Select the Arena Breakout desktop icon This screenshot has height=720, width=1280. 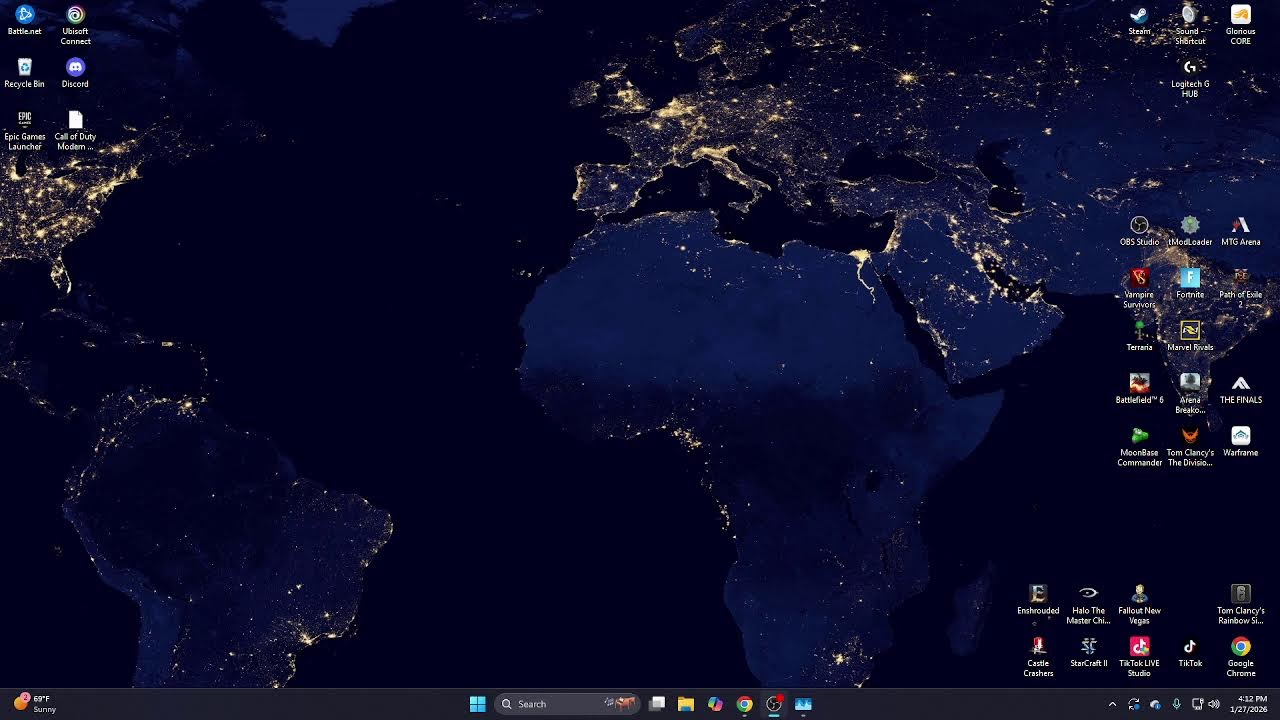1189,394
